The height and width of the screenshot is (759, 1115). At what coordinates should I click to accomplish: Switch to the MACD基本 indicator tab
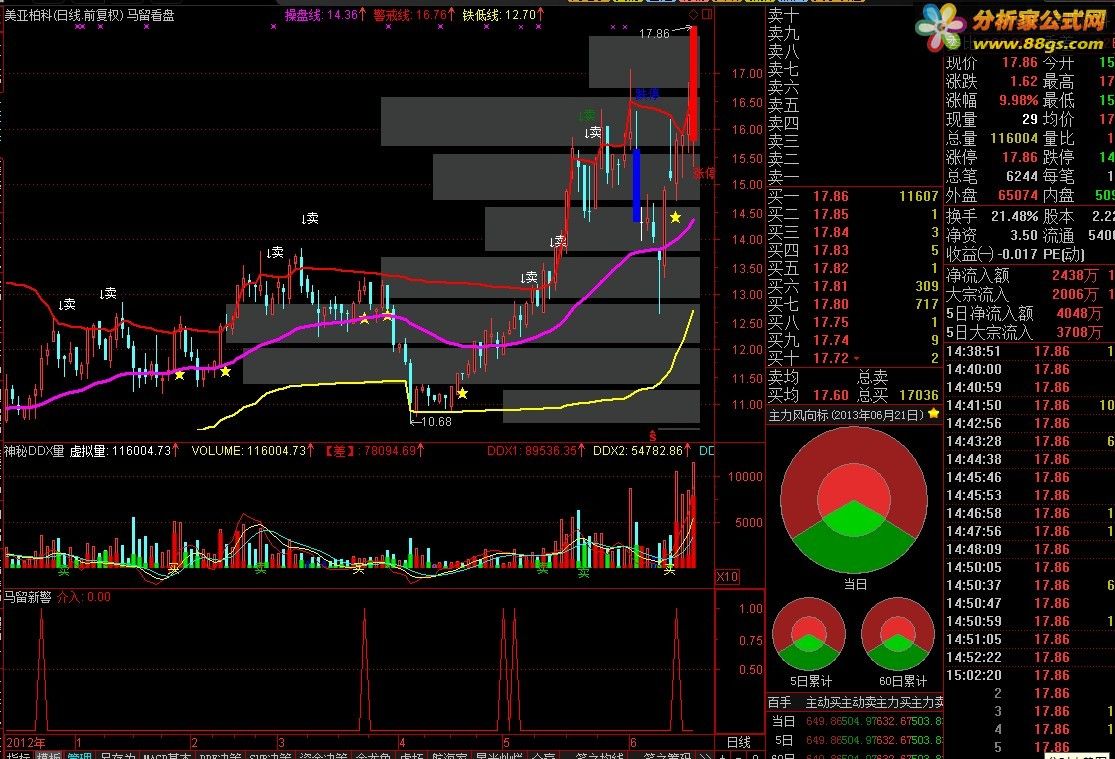click(166, 755)
